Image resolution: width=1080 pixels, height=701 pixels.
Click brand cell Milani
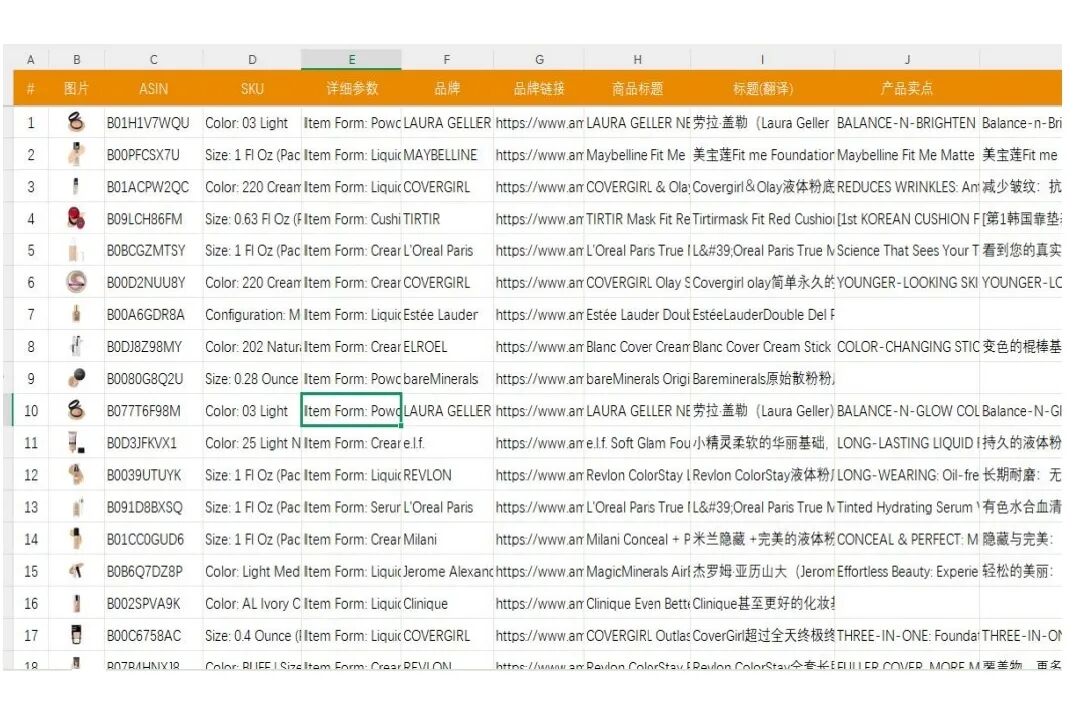448,539
